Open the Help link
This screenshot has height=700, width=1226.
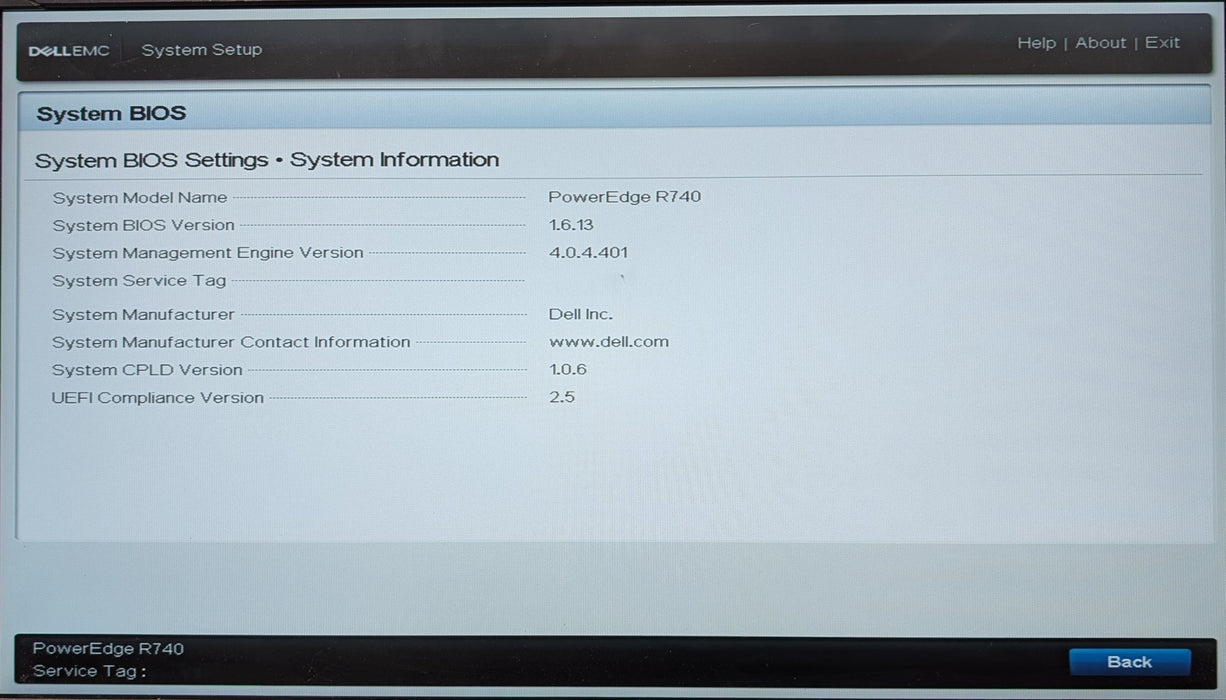[1036, 43]
